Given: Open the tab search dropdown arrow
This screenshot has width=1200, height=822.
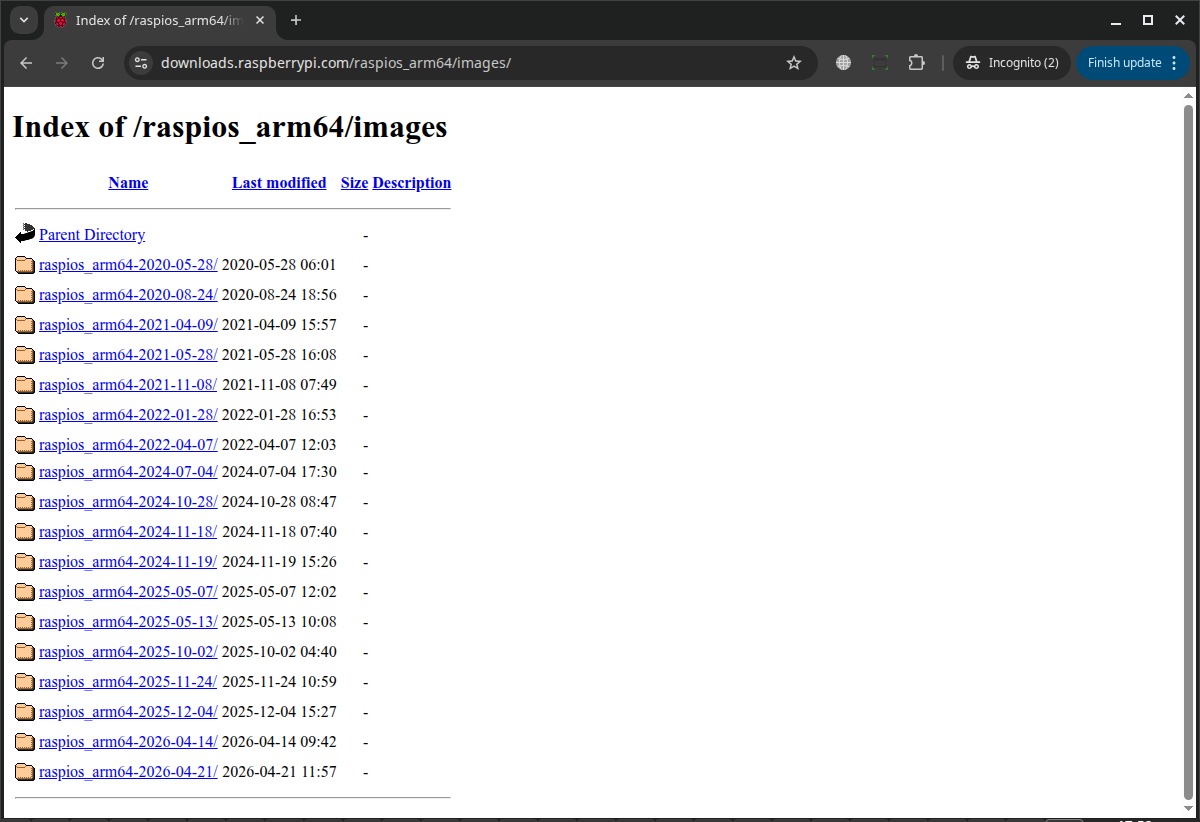Looking at the screenshot, I should tap(24, 20).
